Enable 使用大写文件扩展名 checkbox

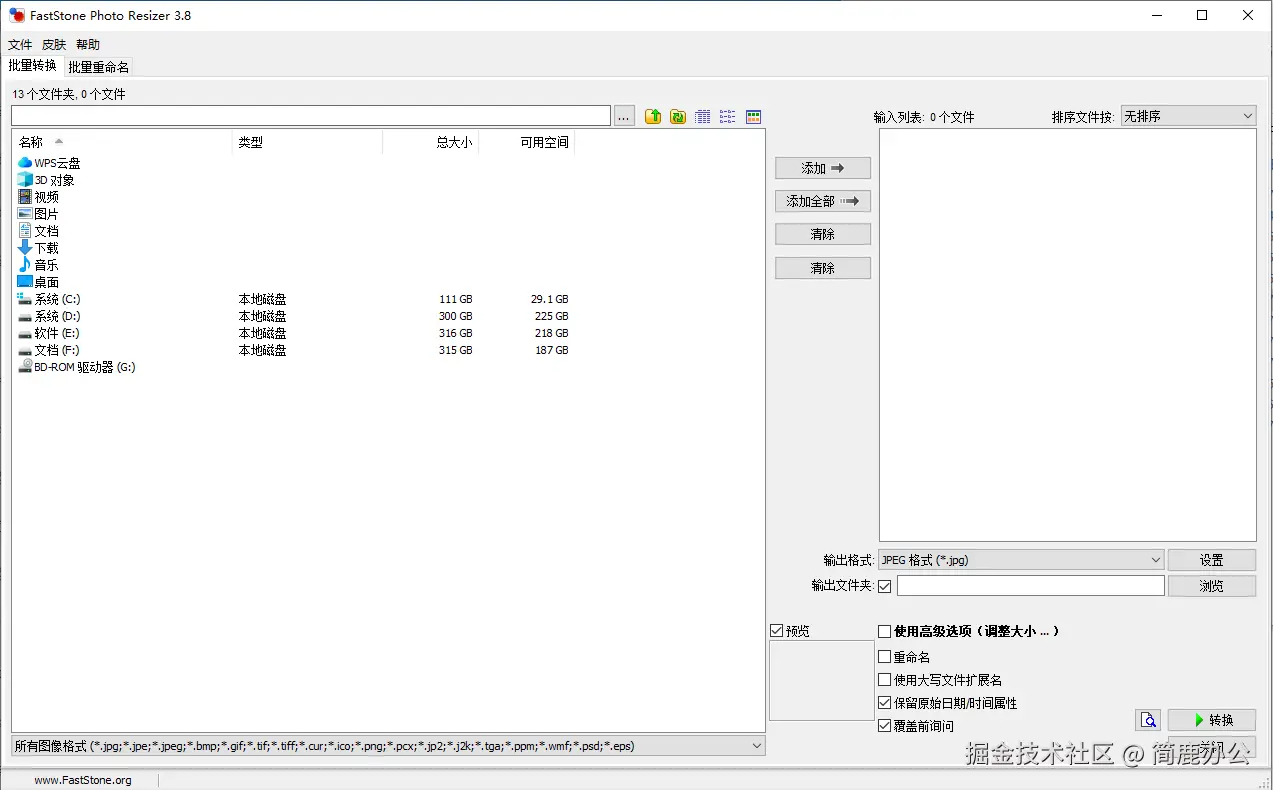coord(885,680)
